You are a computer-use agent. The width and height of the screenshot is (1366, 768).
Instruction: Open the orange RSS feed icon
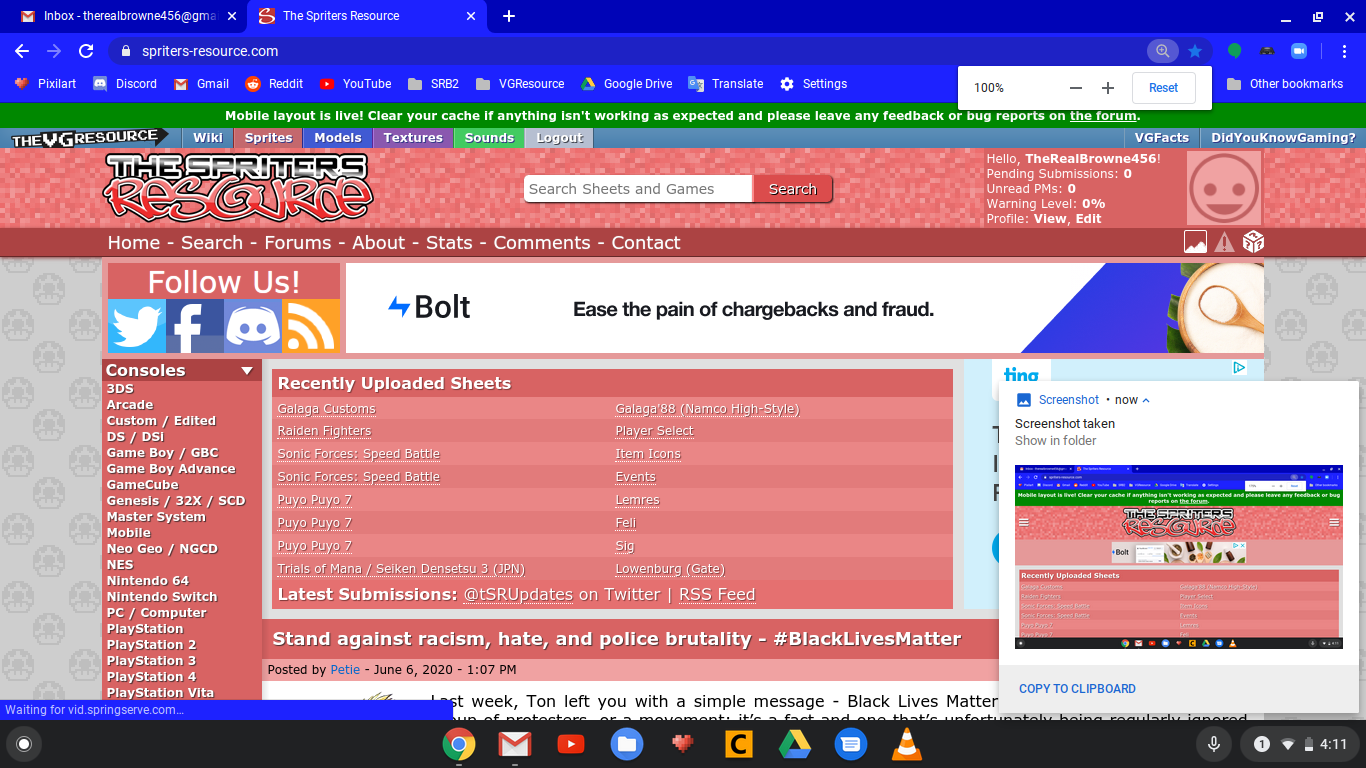coord(311,326)
